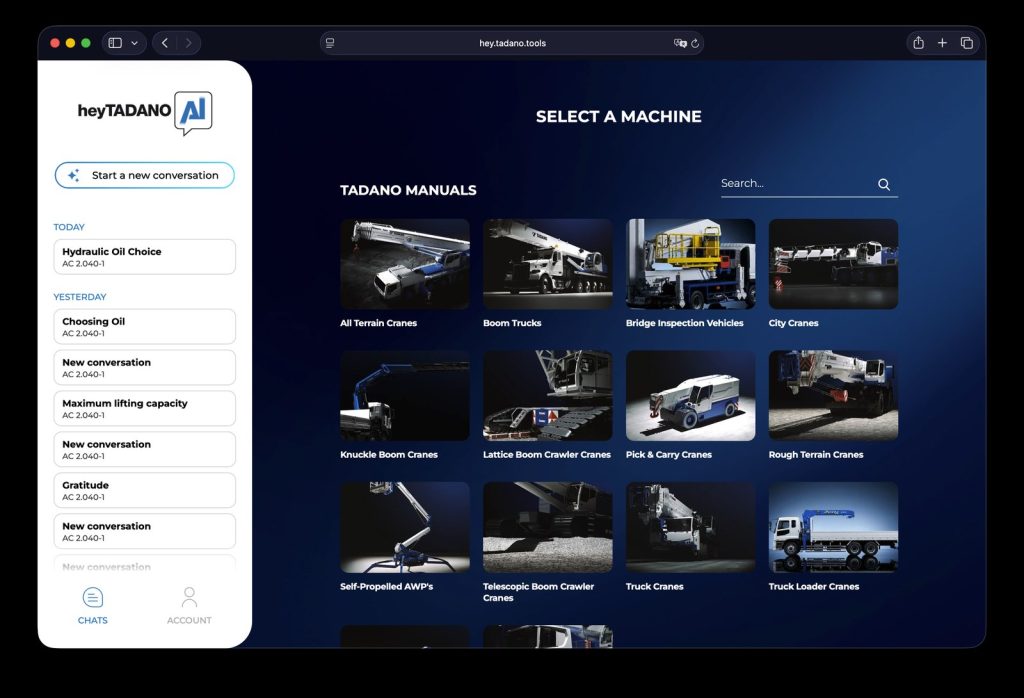1024x698 pixels.
Task: Toggle the Safari sidebar icon
Action: (x=115, y=43)
